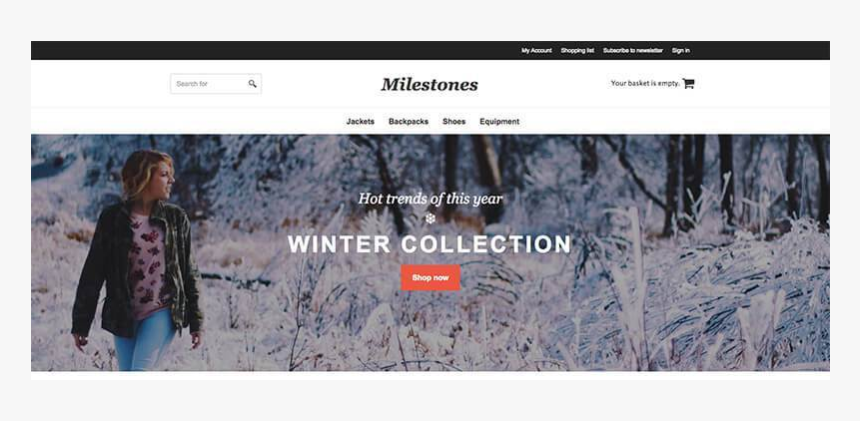Click the snowflake icon on the banner
860x421 pixels.
point(431,219)
